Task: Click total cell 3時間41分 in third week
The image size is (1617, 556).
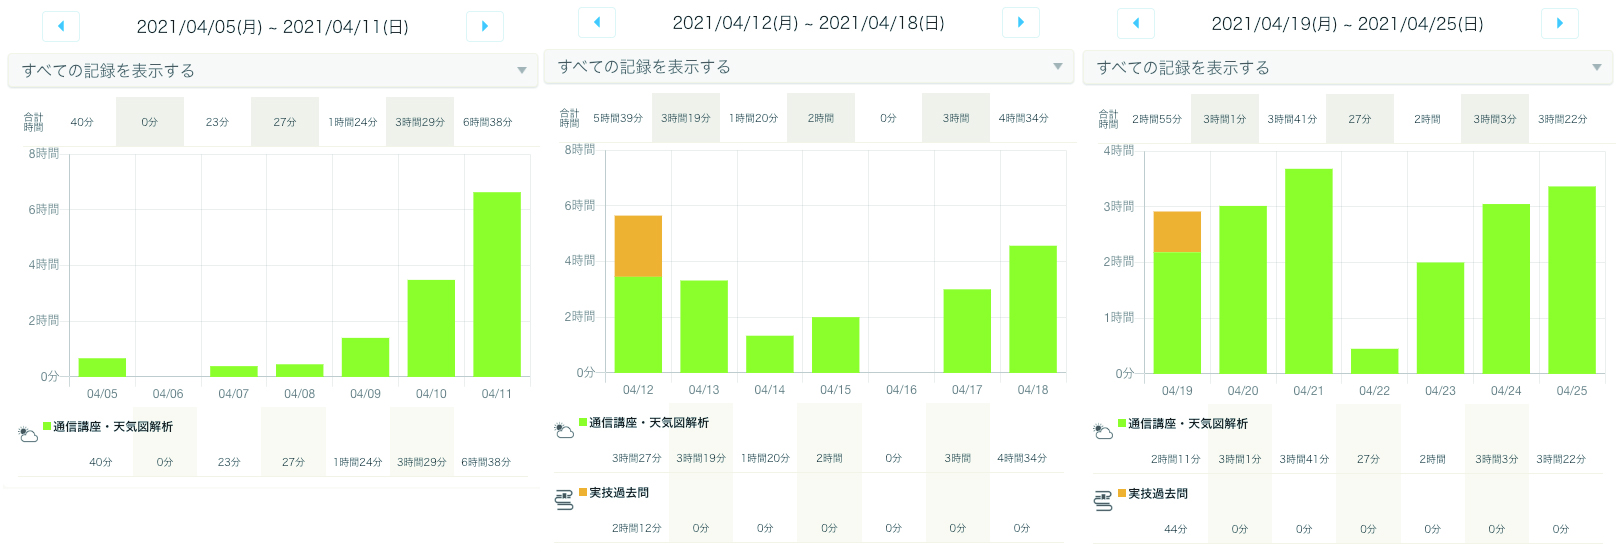Action: 1292,119
